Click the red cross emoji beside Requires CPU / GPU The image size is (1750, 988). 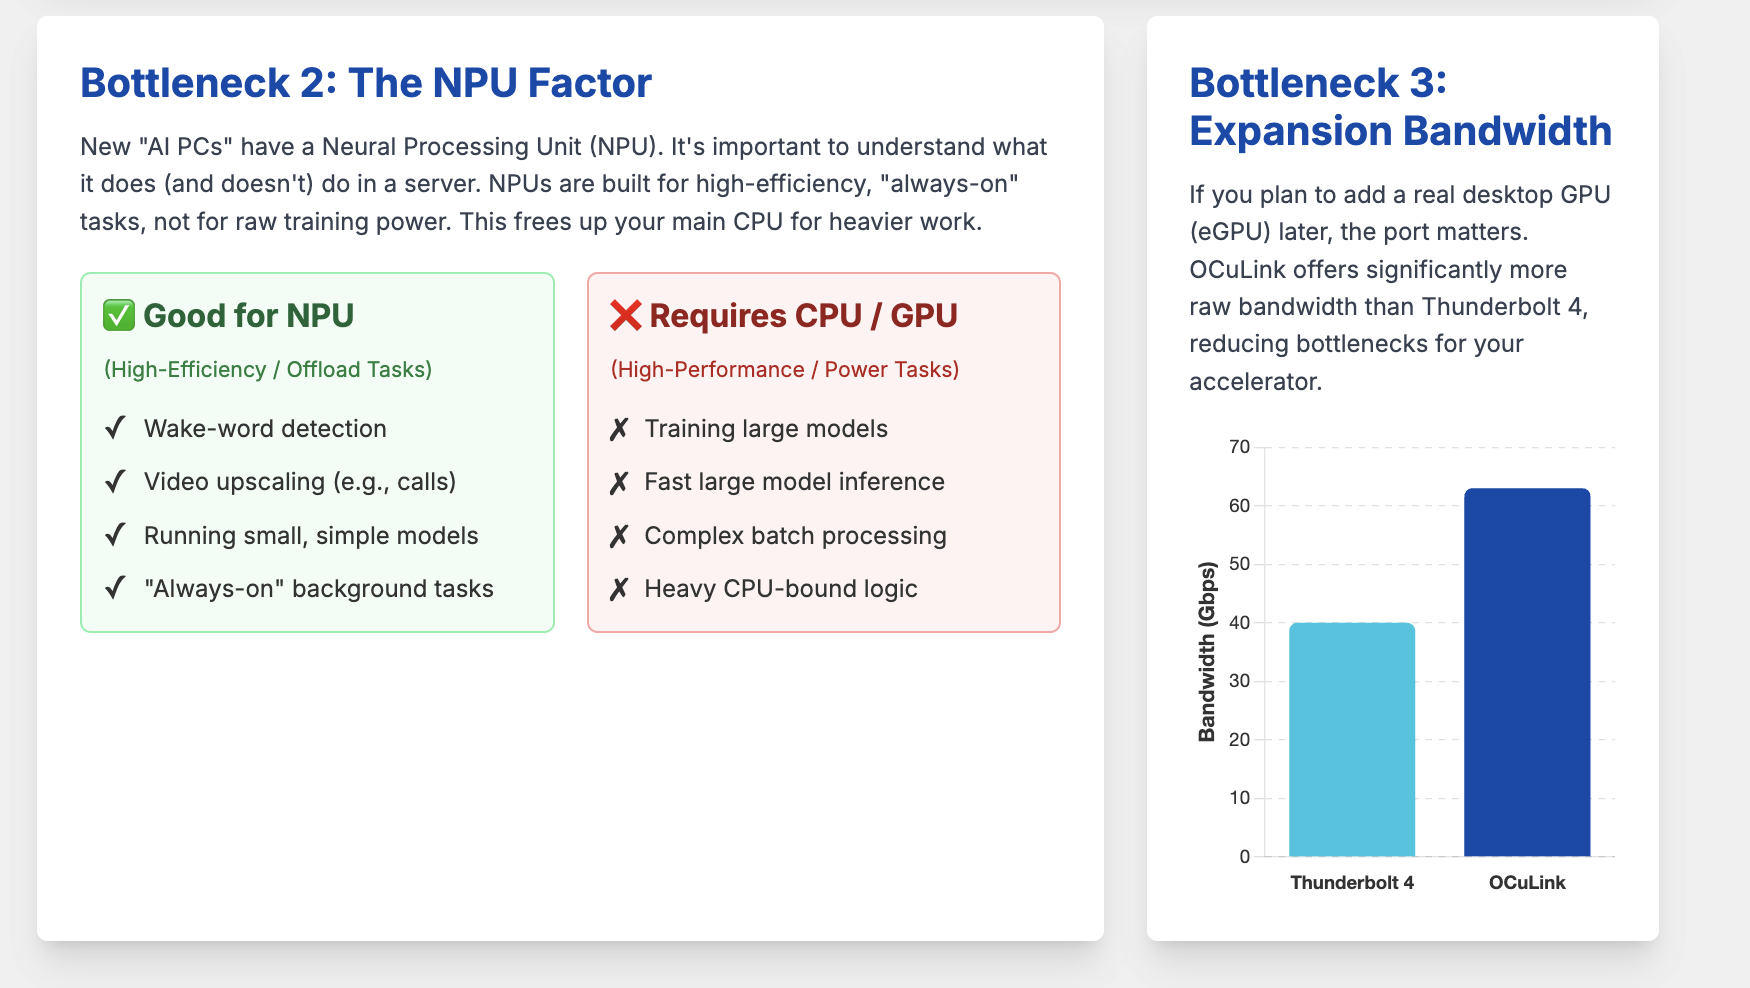(626, 316)
